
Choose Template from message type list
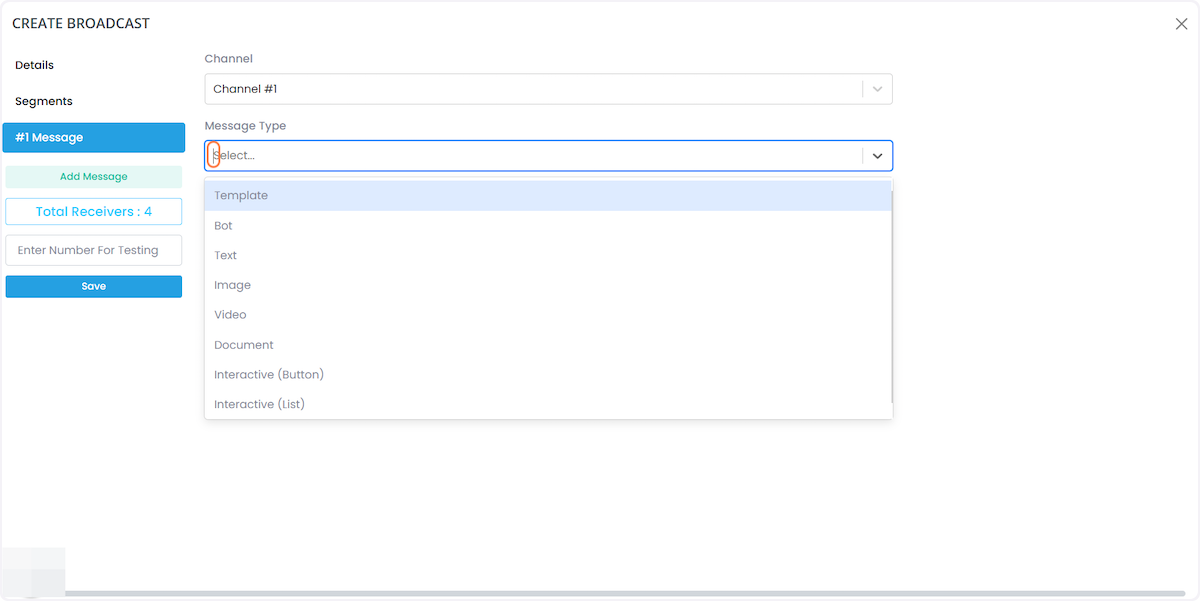[548, 196]
